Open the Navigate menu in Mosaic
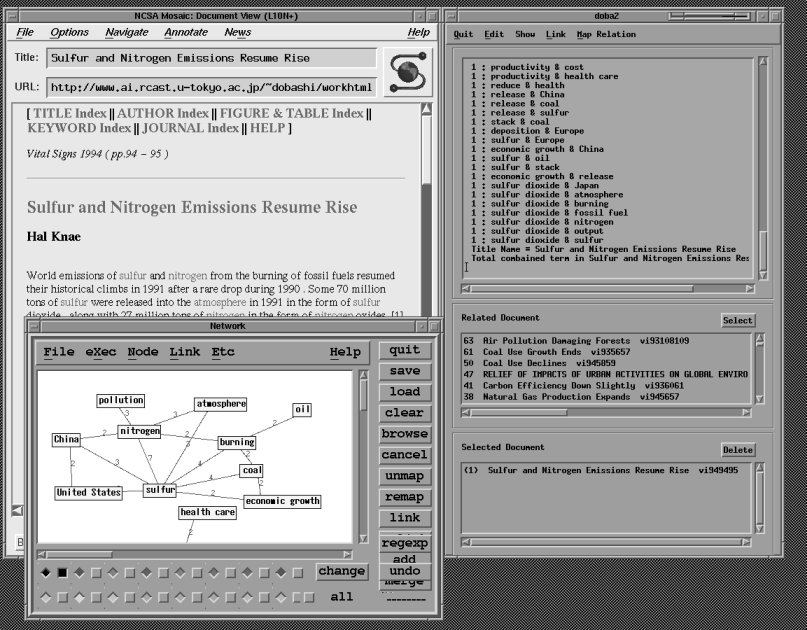Screen dimensions: 807x630 [x=126, y=32]
